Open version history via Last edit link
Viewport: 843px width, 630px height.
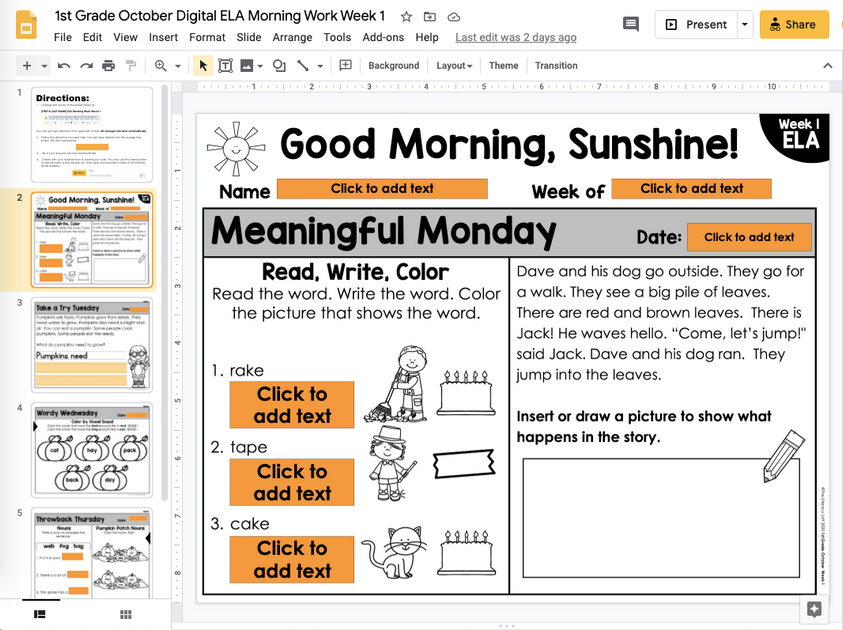pyautogui.click(x=515, y=36)
